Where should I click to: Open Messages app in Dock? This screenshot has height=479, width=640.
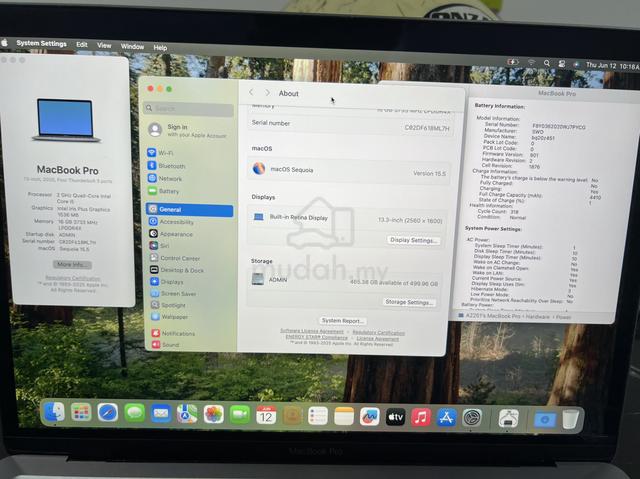[x=135, y=413]
